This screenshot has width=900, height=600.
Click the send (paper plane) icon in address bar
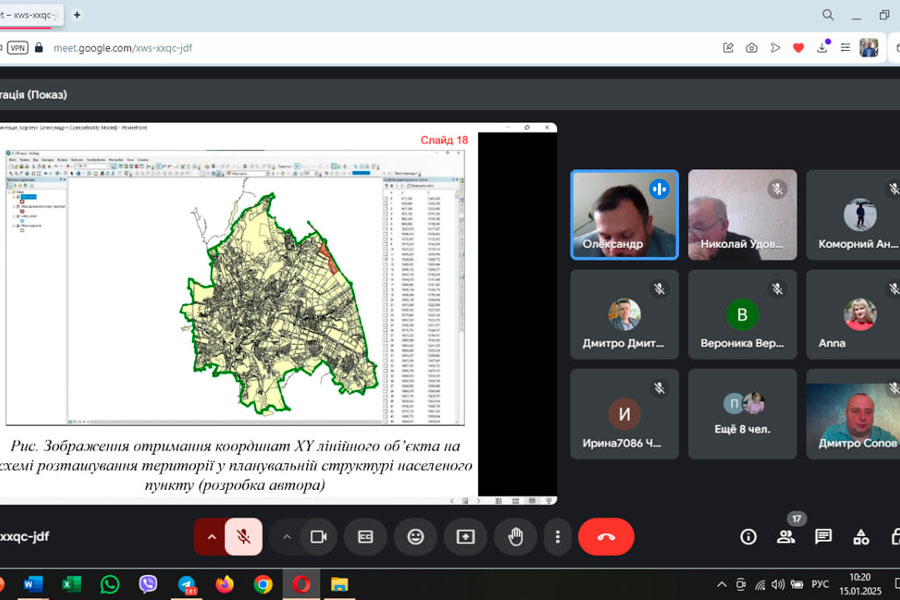tap(775, 48)
